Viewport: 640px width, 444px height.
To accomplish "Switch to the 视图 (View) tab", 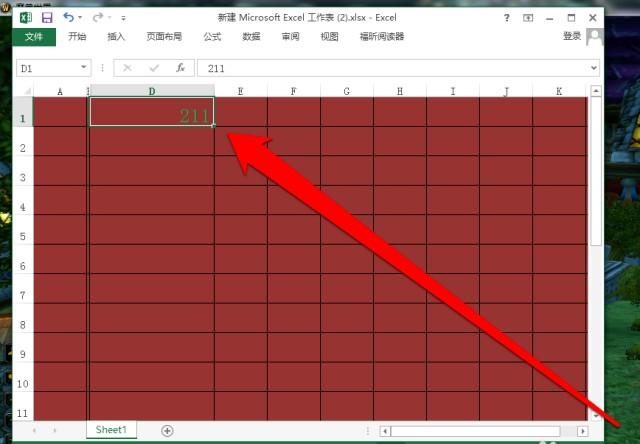I will (x=329, y=37).
